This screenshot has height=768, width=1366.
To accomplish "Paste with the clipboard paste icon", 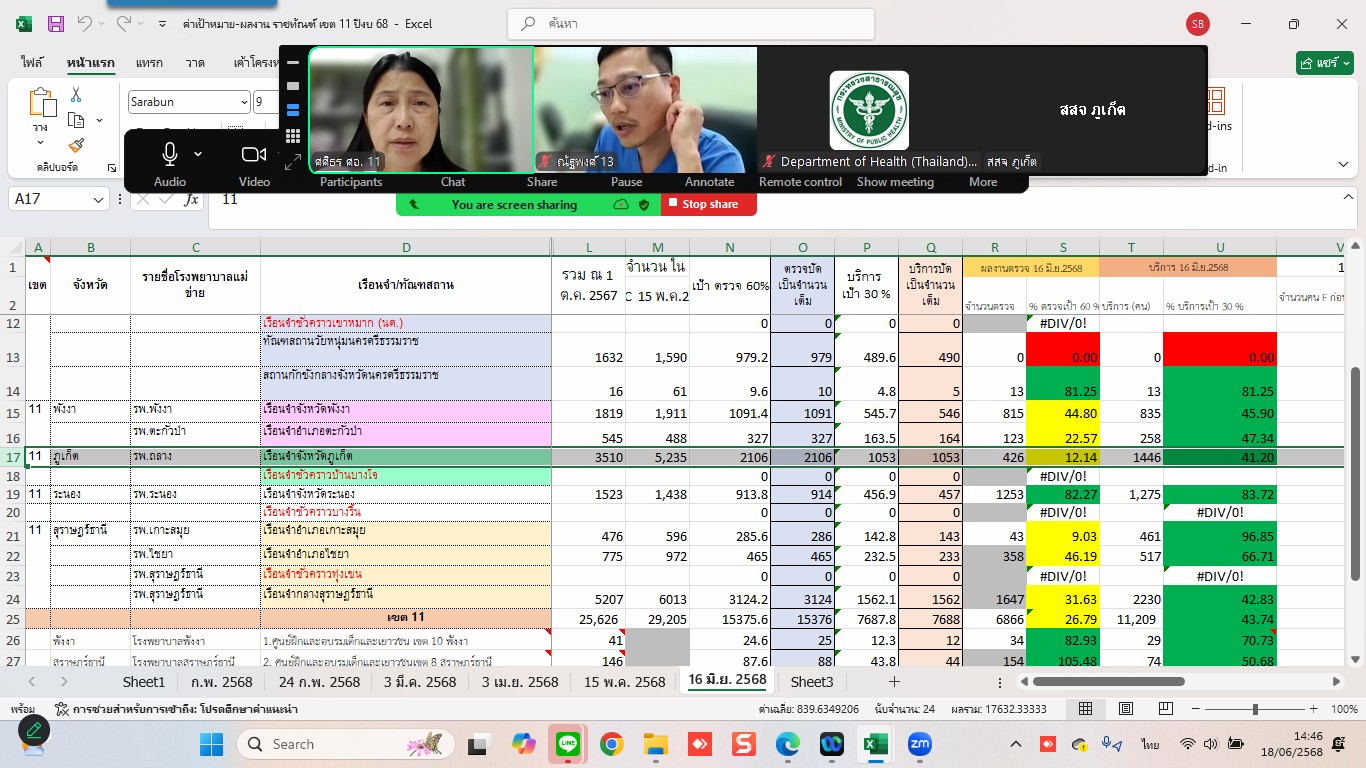I will click(41, 102).
